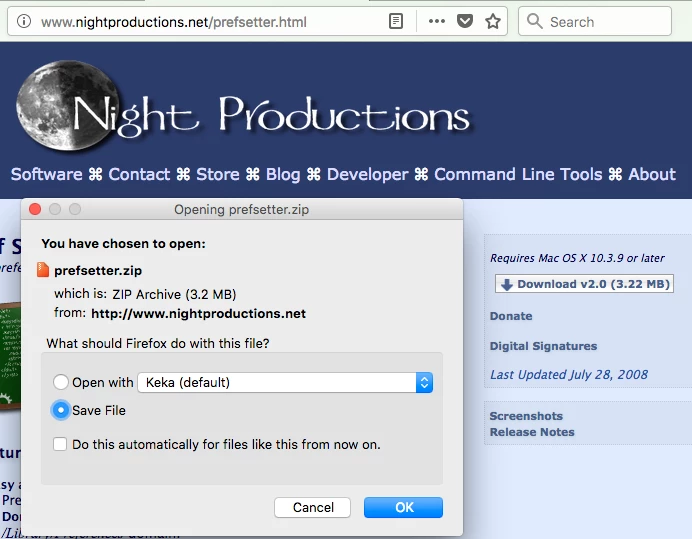Click the Cancel button
The width and height of the screenshot is (692, 539).
pyautogui.click(x=312, y=507)
